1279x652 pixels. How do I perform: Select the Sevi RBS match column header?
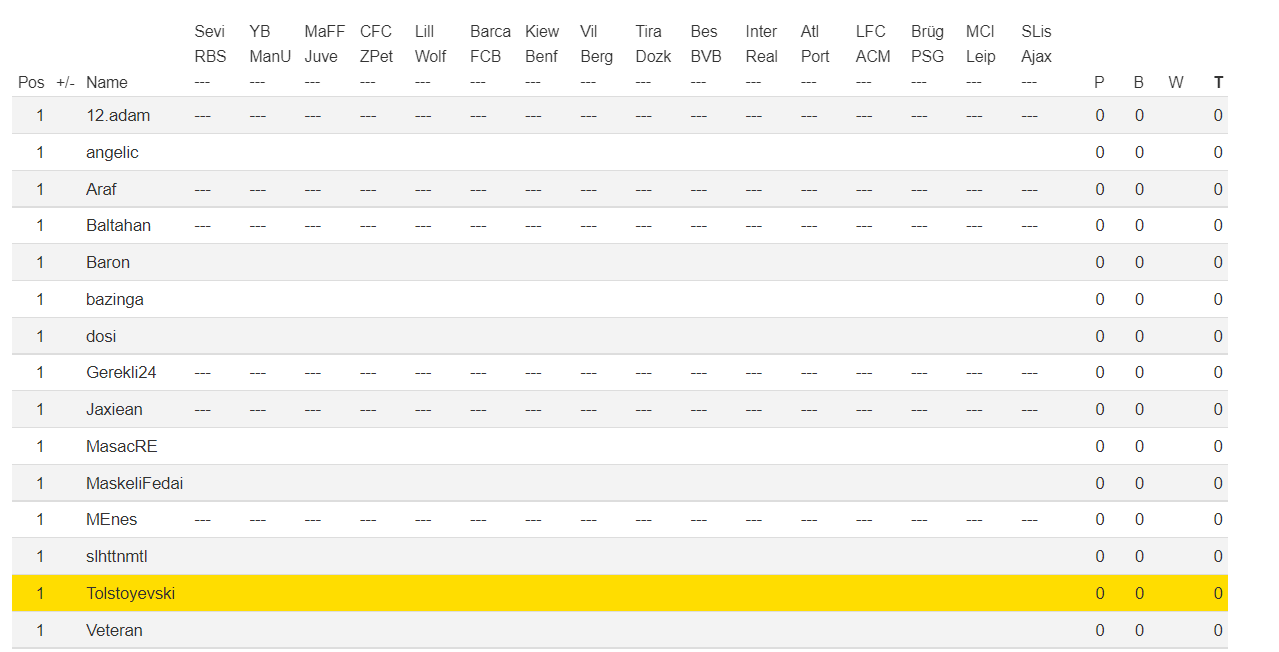pyautogui.click(x=210, y=44)
